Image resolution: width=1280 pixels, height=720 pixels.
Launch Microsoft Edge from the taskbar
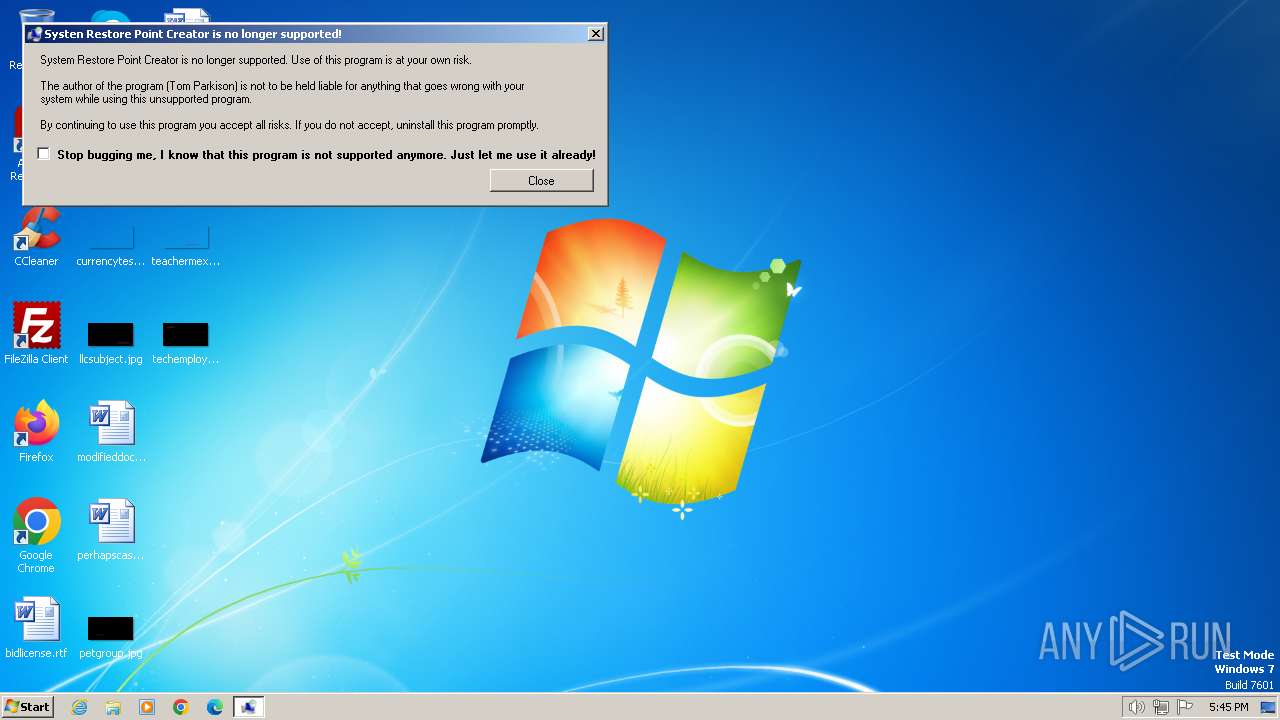(x=215, y=707)
